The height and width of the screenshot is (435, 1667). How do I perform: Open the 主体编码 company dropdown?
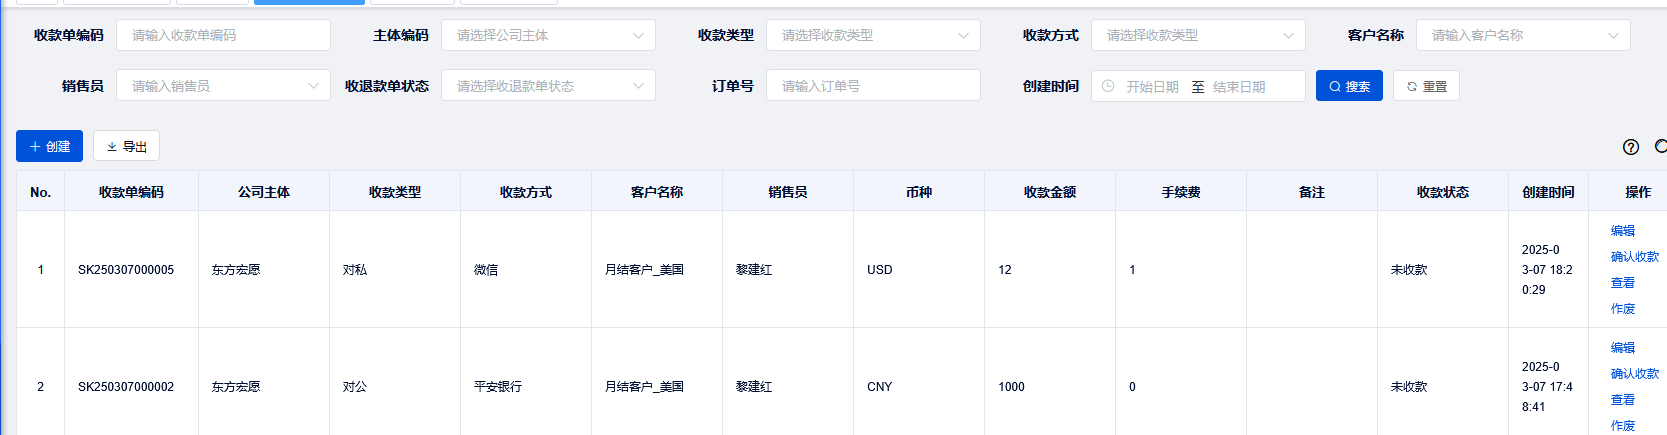(x=547, y=35)
